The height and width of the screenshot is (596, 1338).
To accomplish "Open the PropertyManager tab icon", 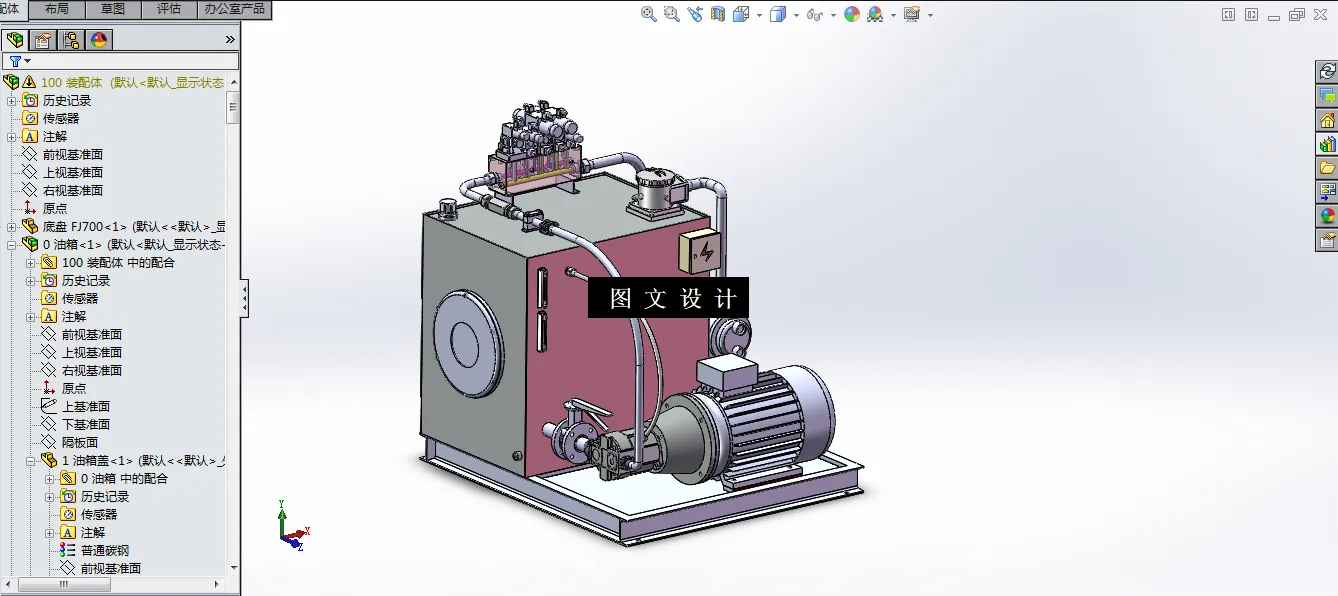I will (x=43, y=40).
